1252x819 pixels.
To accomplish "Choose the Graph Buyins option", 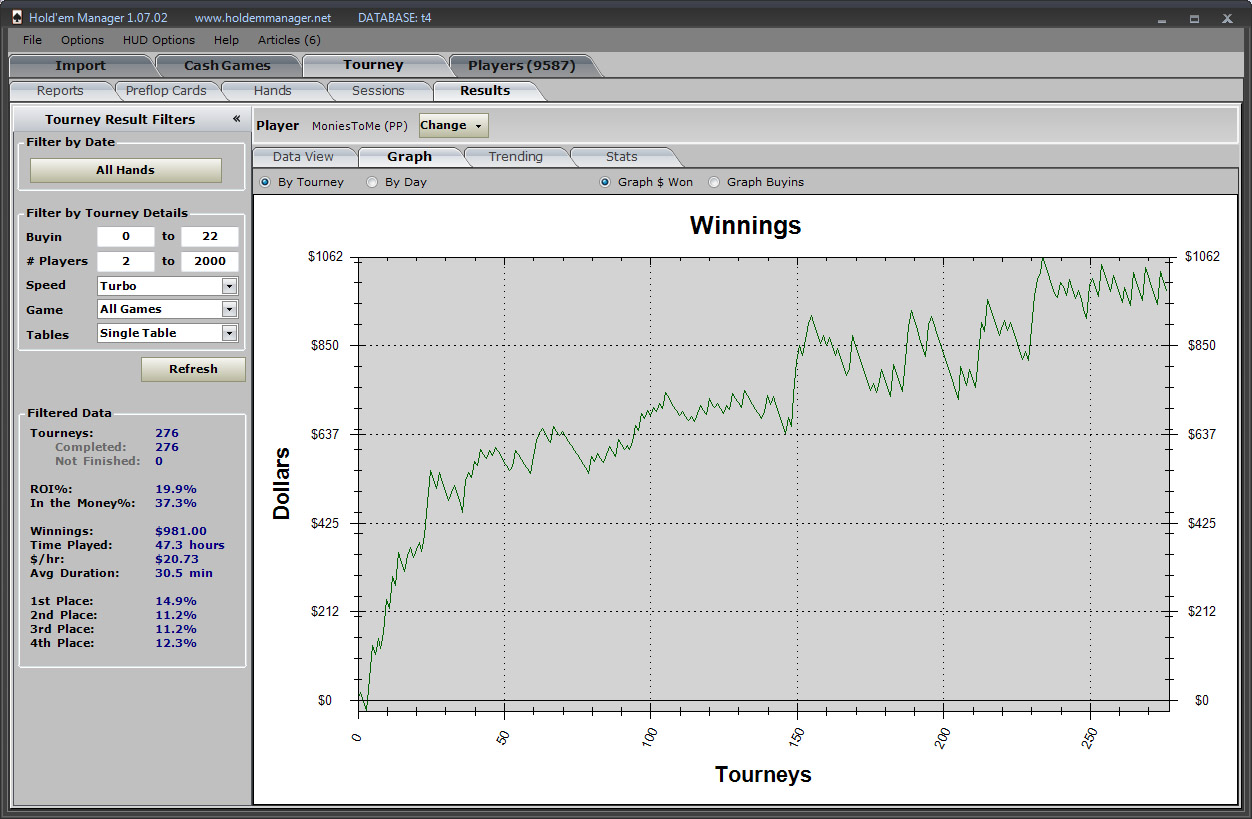I will click(714, 182).
